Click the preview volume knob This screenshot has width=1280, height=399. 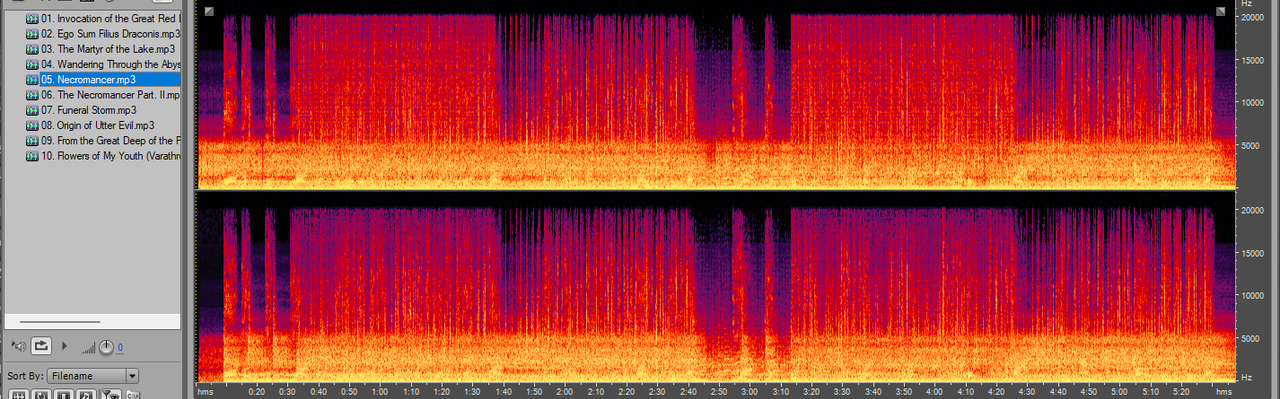105,346
